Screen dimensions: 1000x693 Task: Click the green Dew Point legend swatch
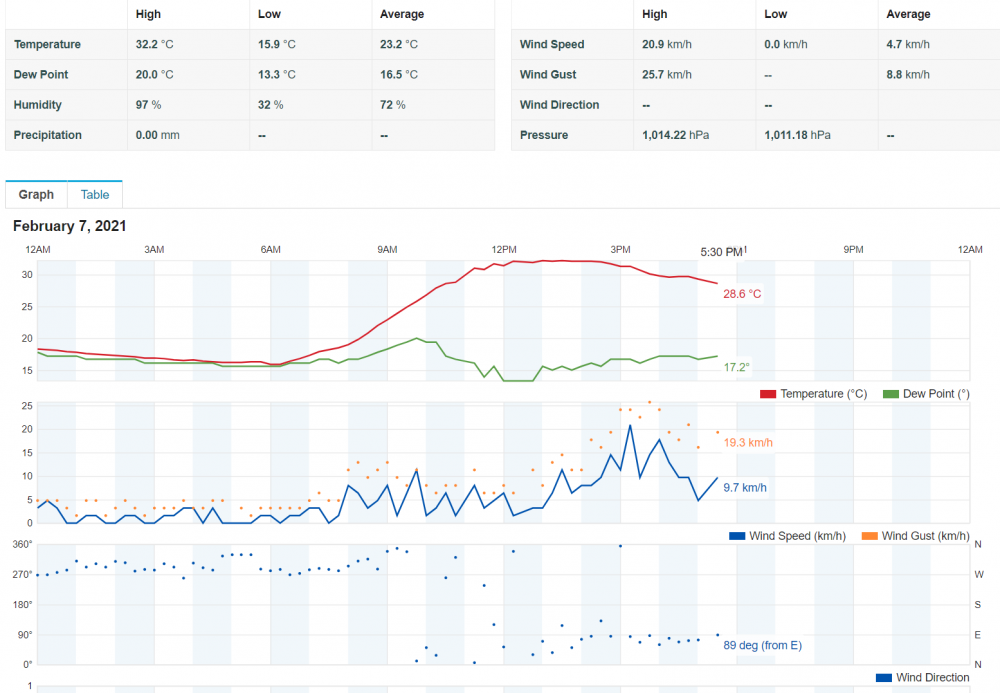click(x=891, y=394)
